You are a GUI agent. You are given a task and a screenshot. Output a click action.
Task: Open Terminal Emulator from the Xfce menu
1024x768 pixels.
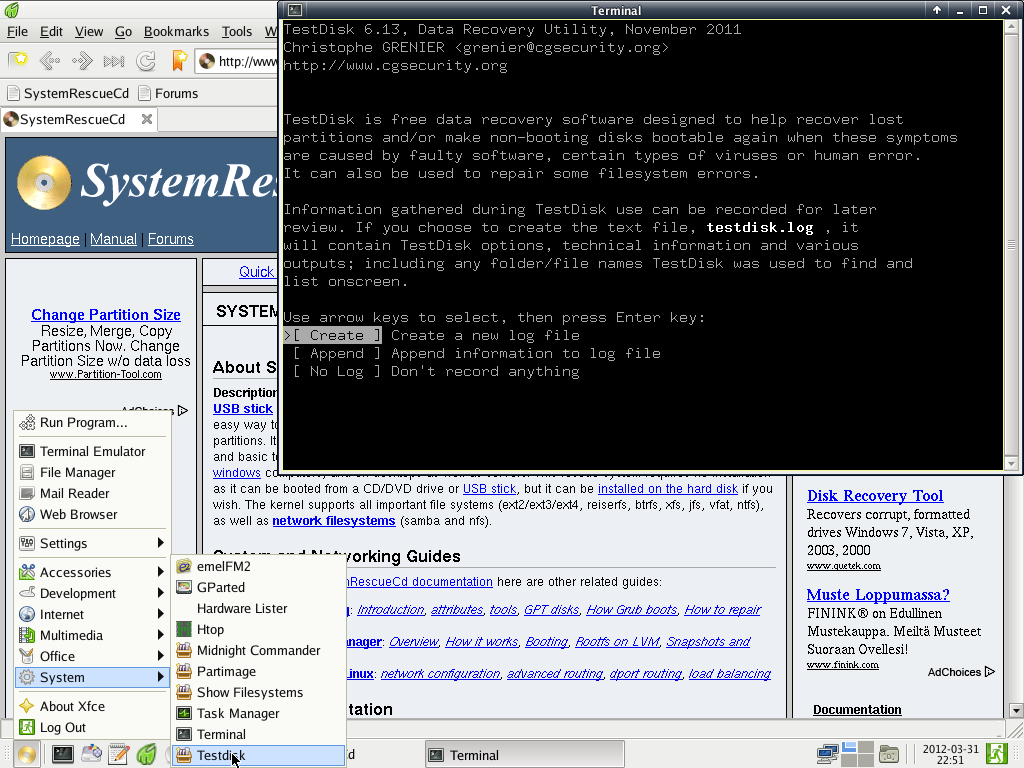[x=92, y=451]
